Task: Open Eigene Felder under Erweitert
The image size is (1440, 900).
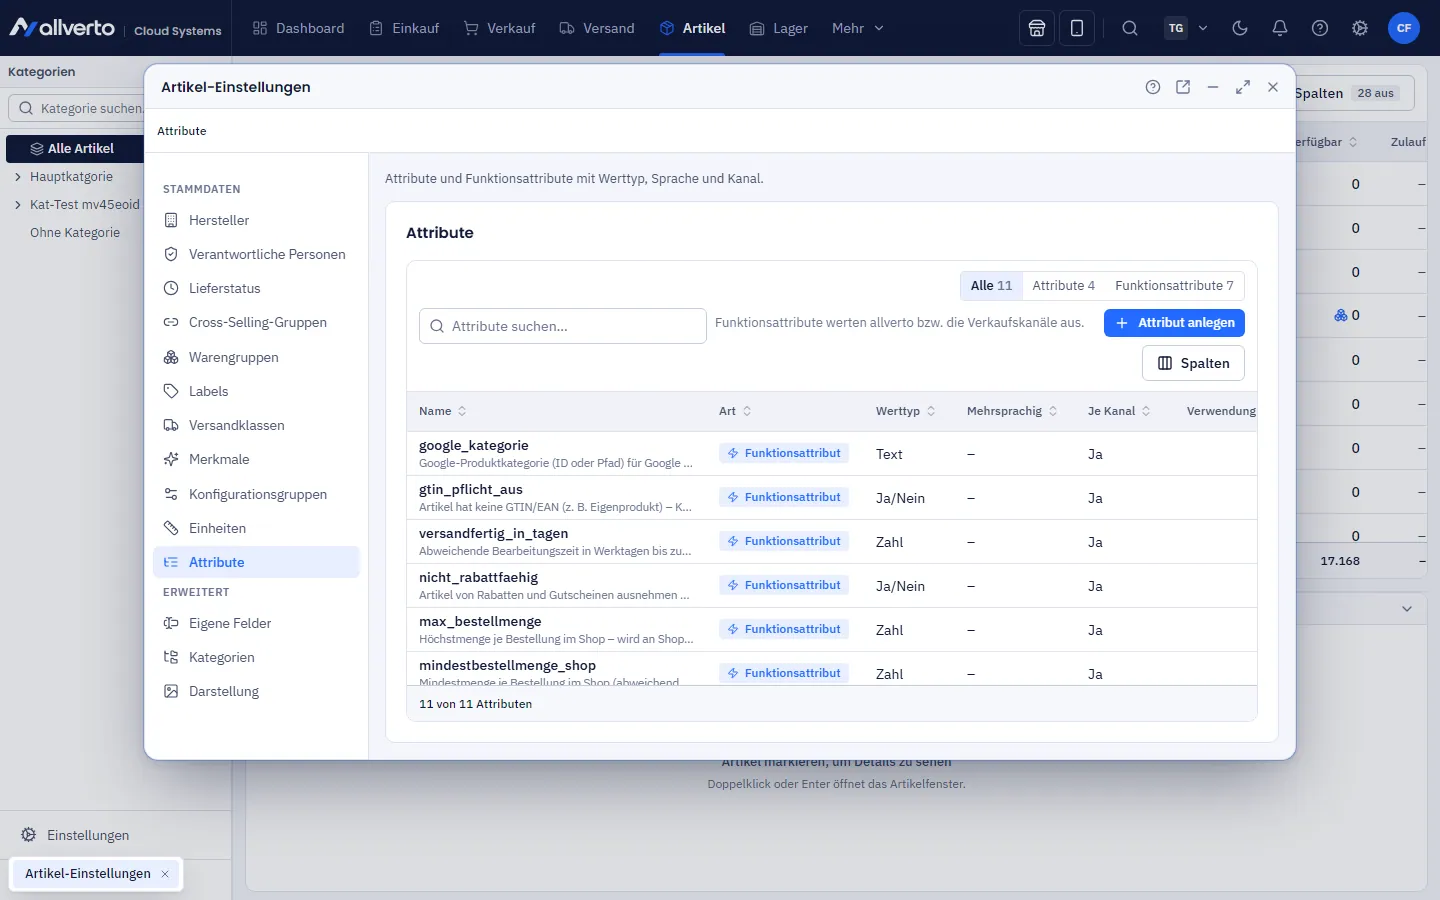Action: [x=256, y=623]
